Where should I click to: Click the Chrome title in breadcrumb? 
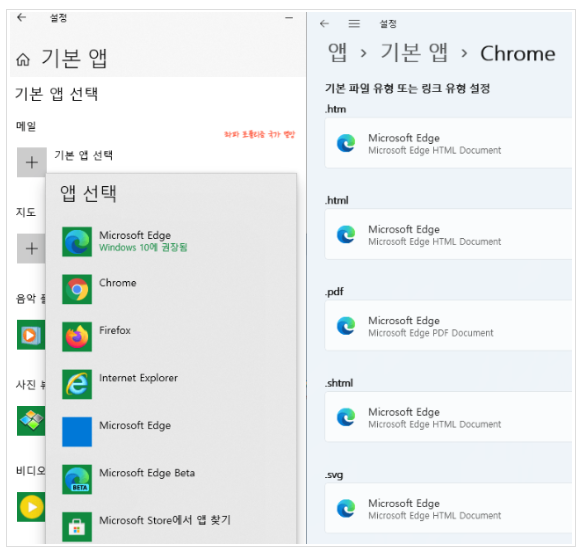[x=518, y=54]
